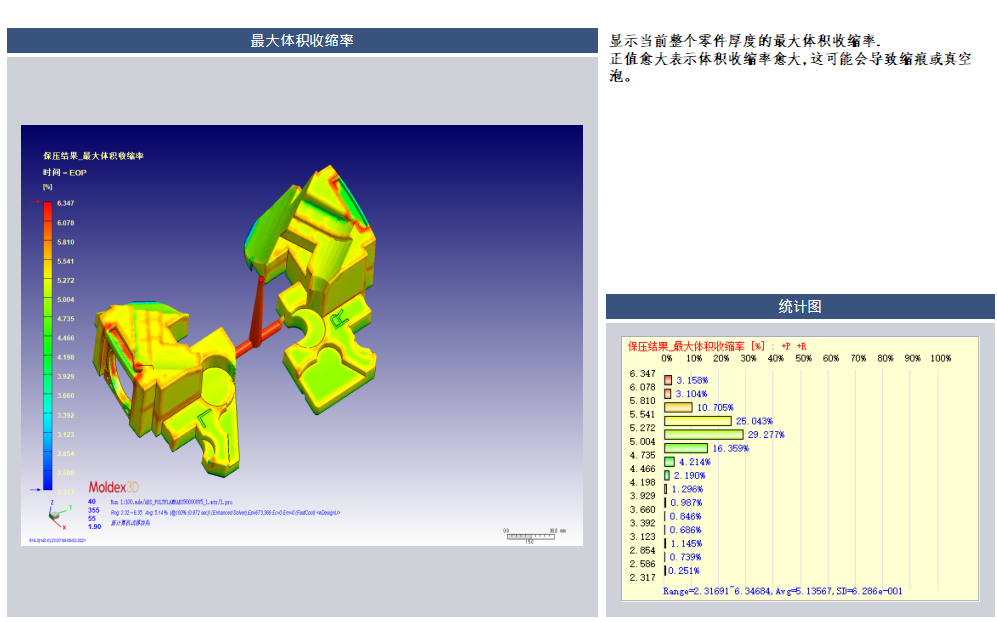Select the 最大体积收缩率 header bar

tap(302, 41)
